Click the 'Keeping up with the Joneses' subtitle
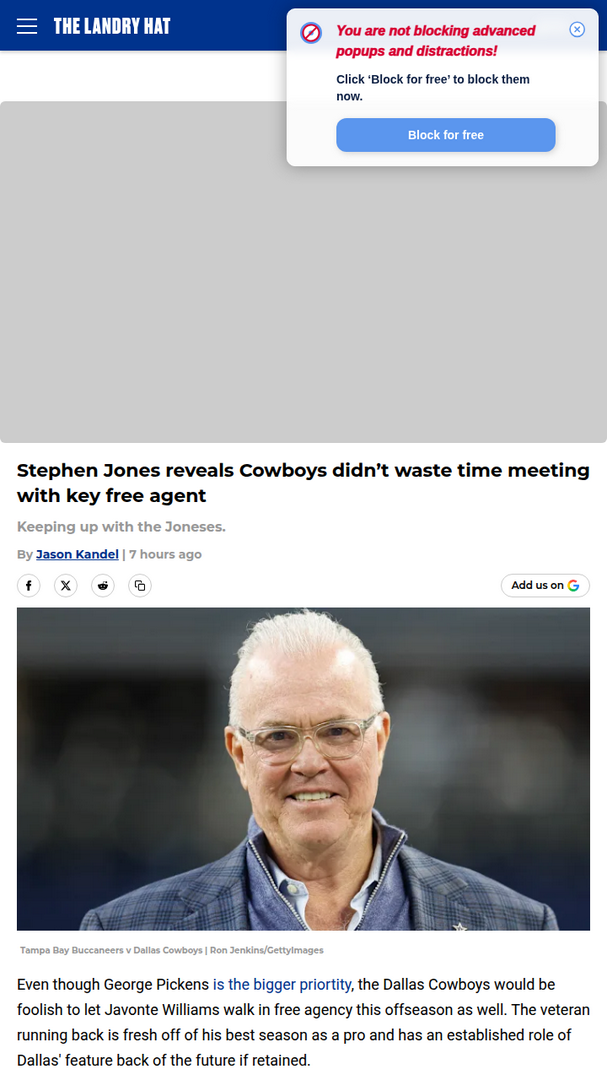 [x=121, y=527]
